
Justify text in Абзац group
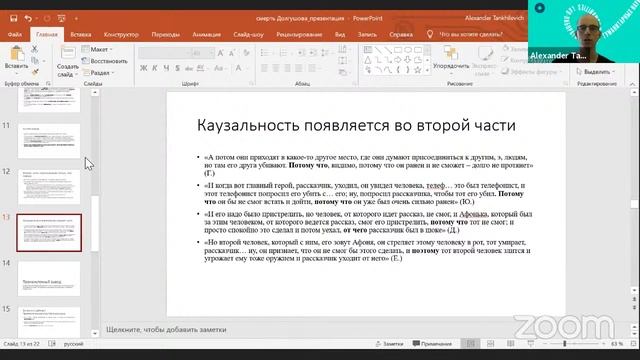coord(299,68)
